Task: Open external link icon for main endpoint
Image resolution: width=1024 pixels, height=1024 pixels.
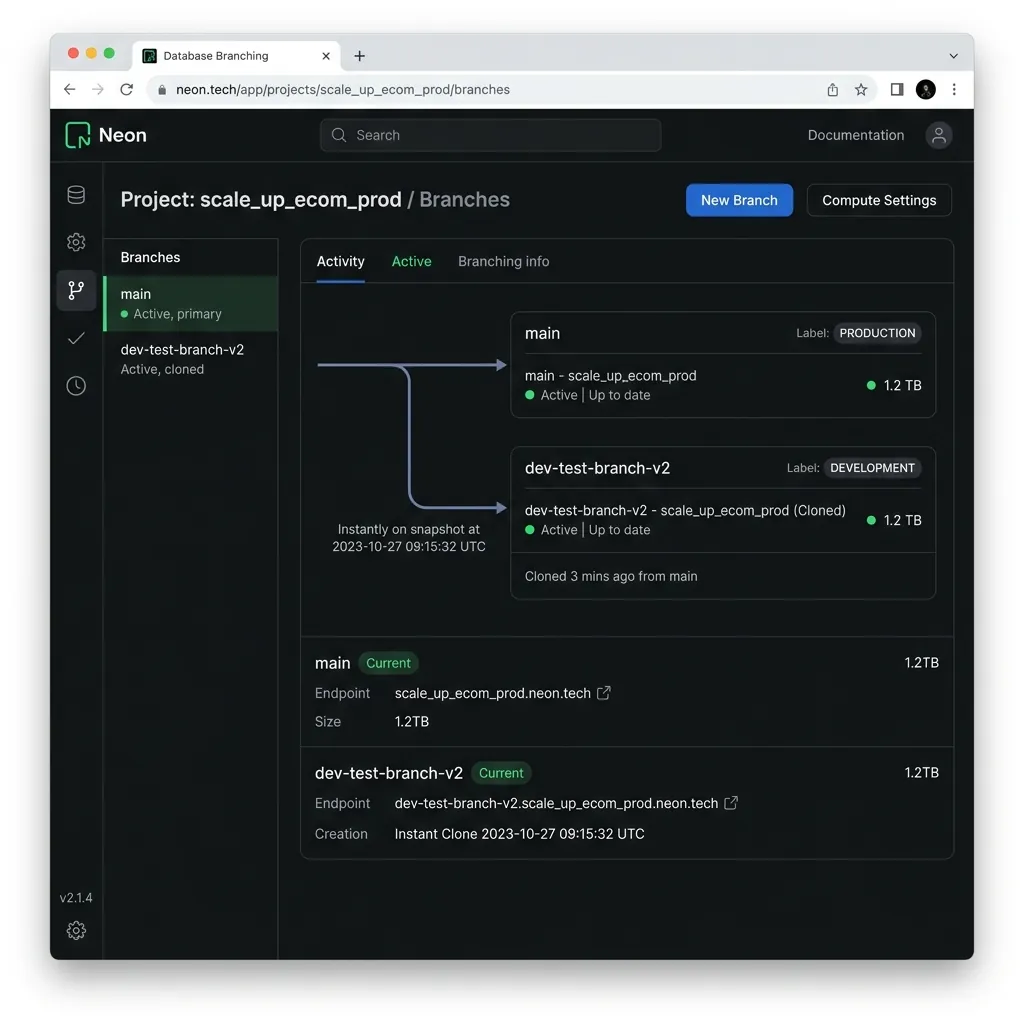Action: tap(603, 693)
